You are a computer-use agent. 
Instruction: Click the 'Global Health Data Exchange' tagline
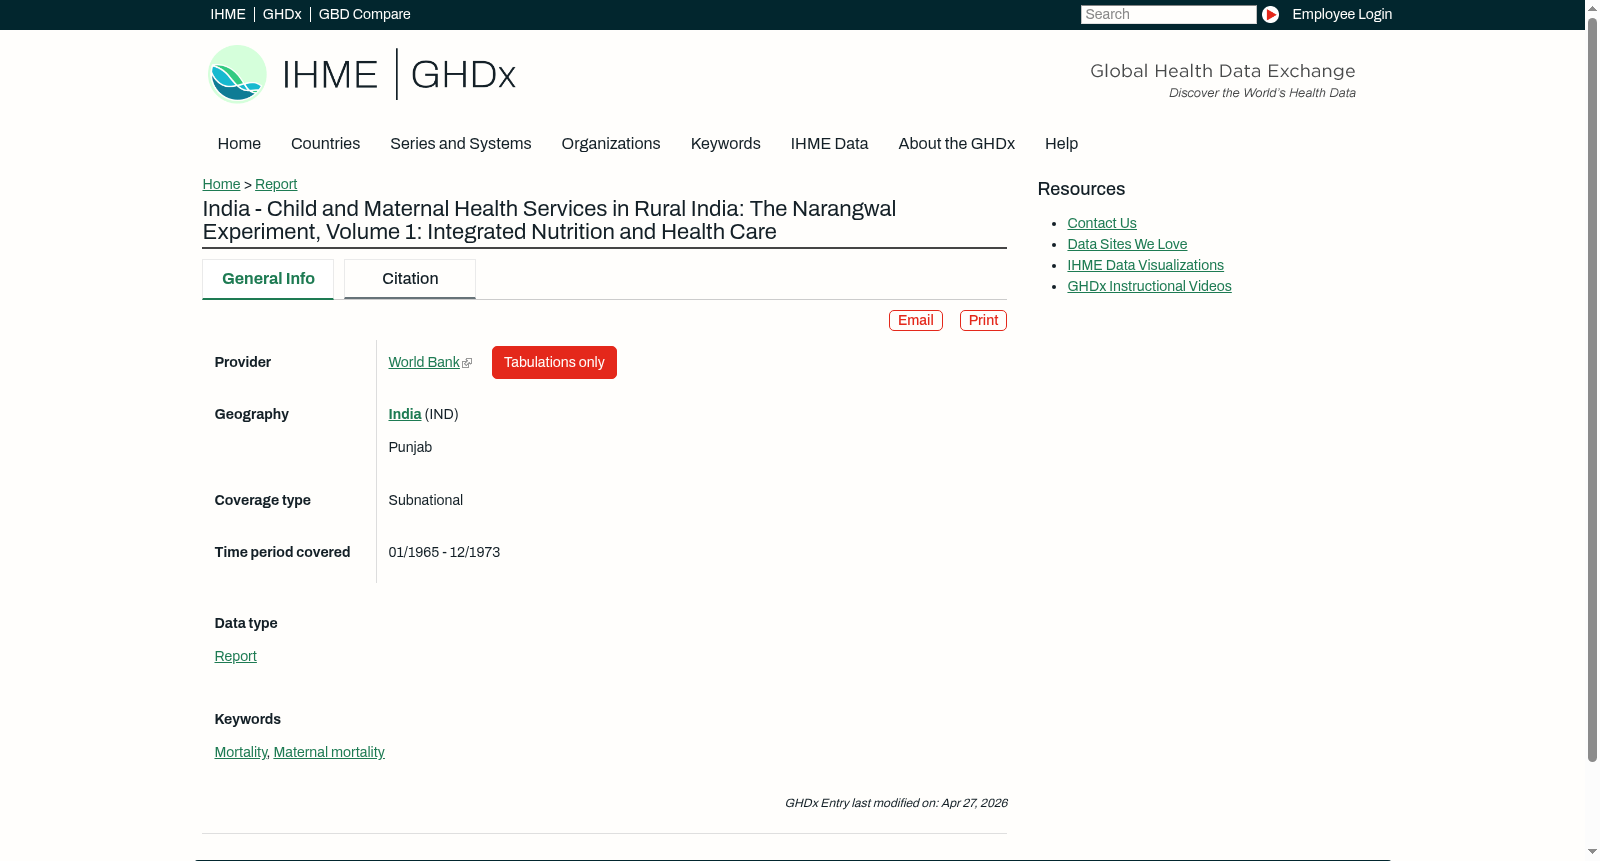[1222, 71]
